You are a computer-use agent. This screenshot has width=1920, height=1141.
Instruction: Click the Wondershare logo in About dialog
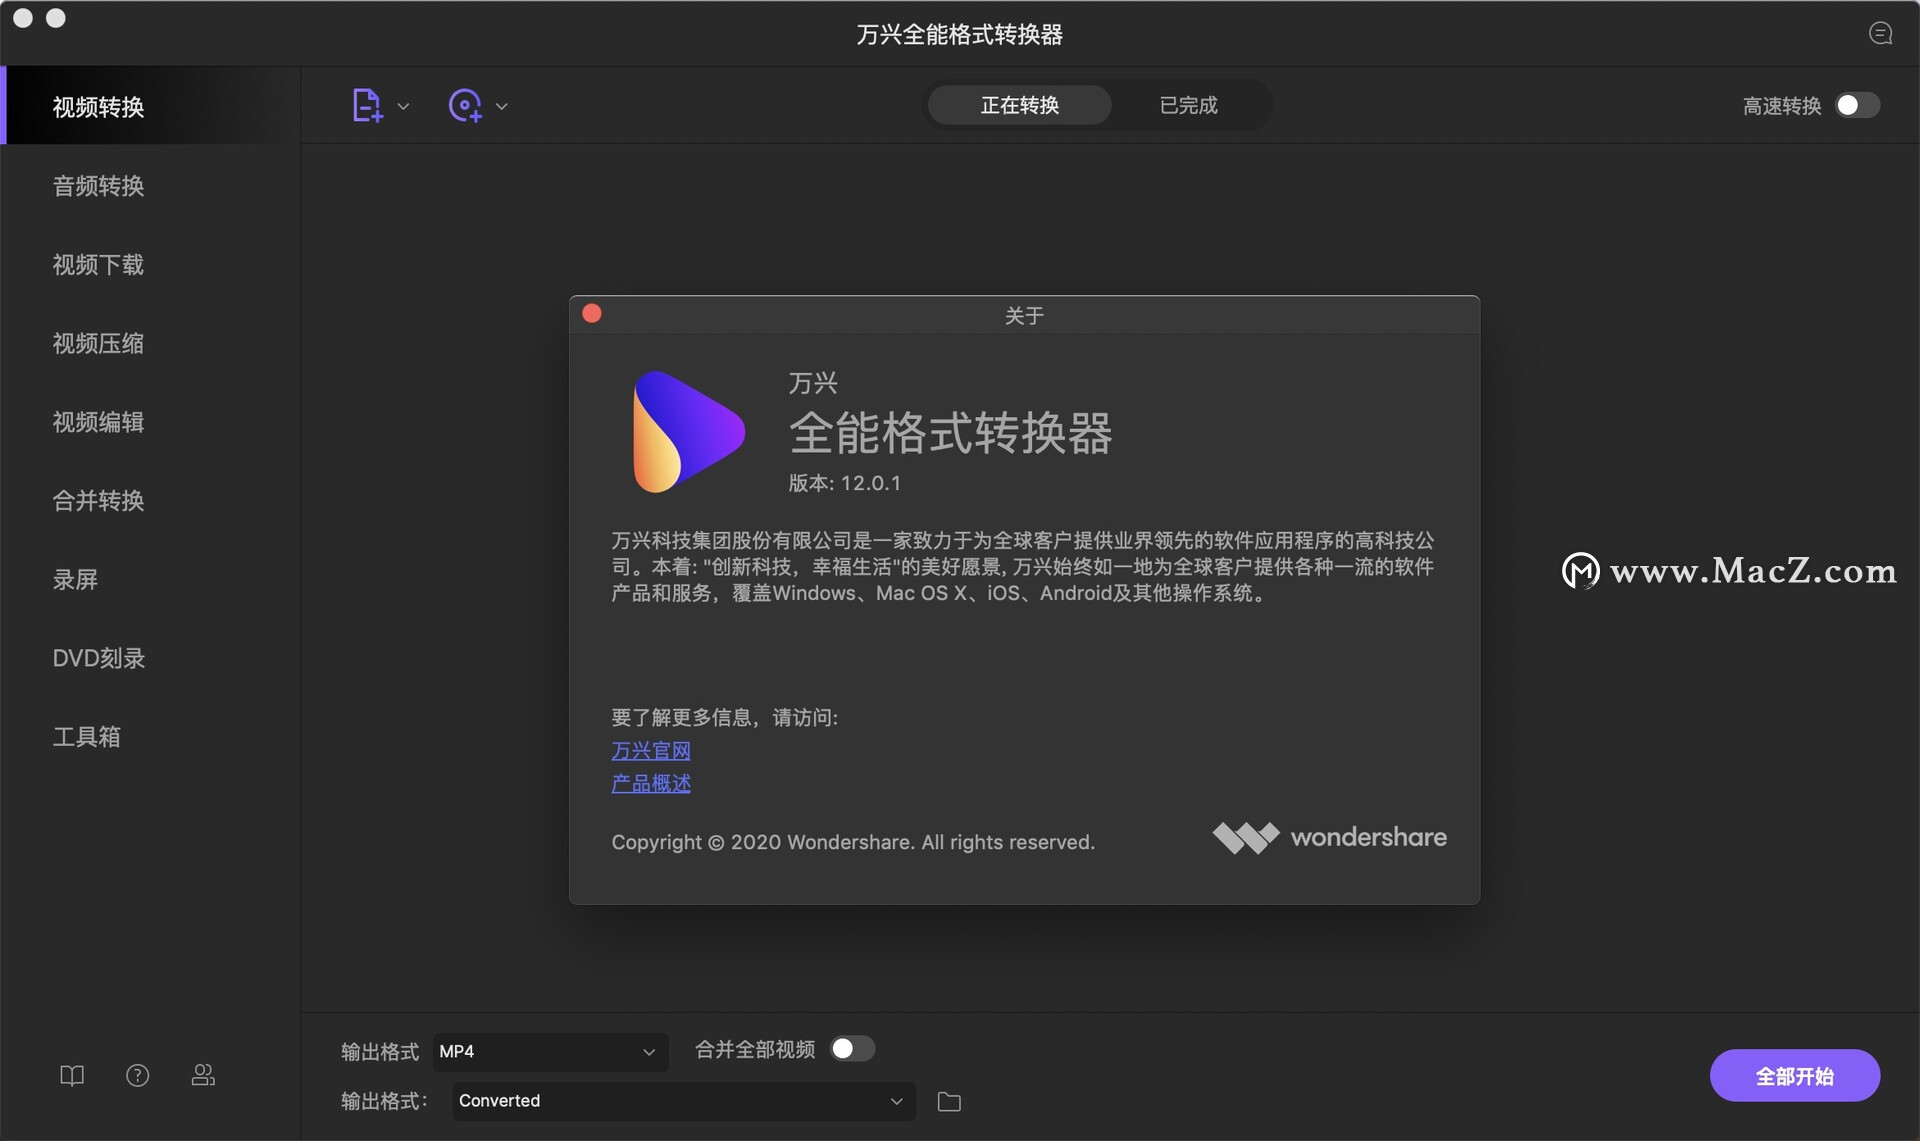(1329, 837)
